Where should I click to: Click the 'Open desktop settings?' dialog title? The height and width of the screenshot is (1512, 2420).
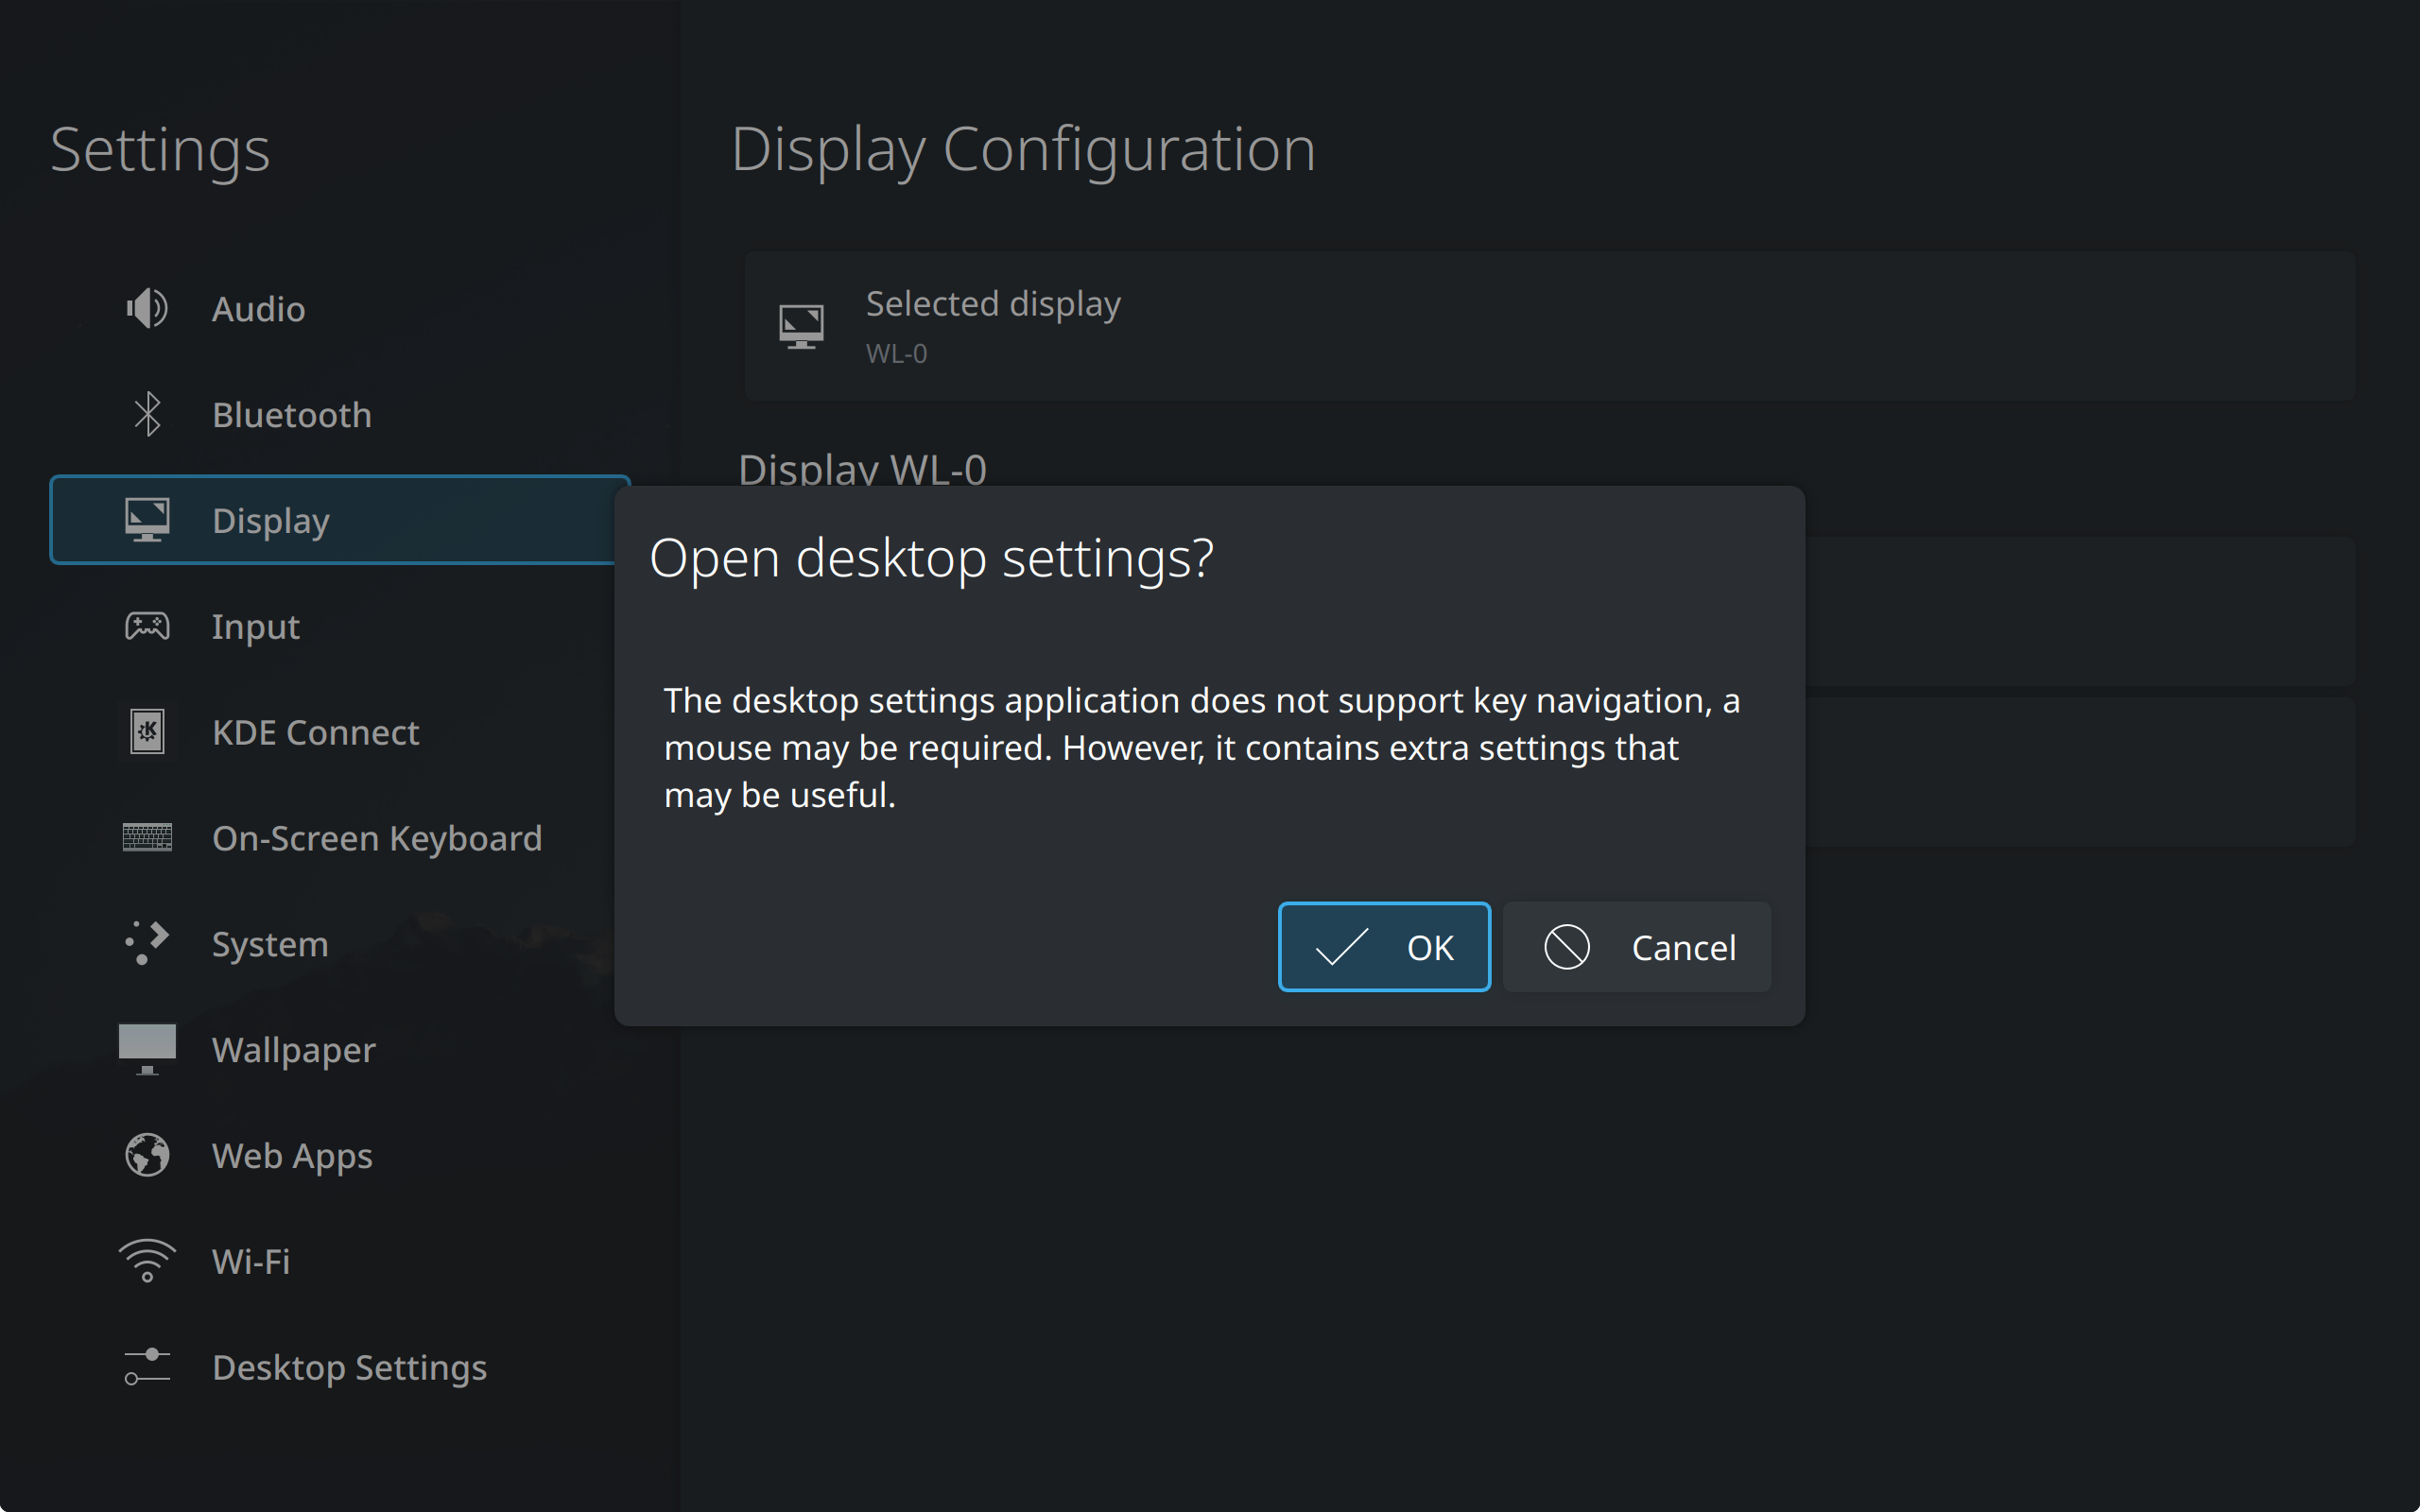click(931, 557)
